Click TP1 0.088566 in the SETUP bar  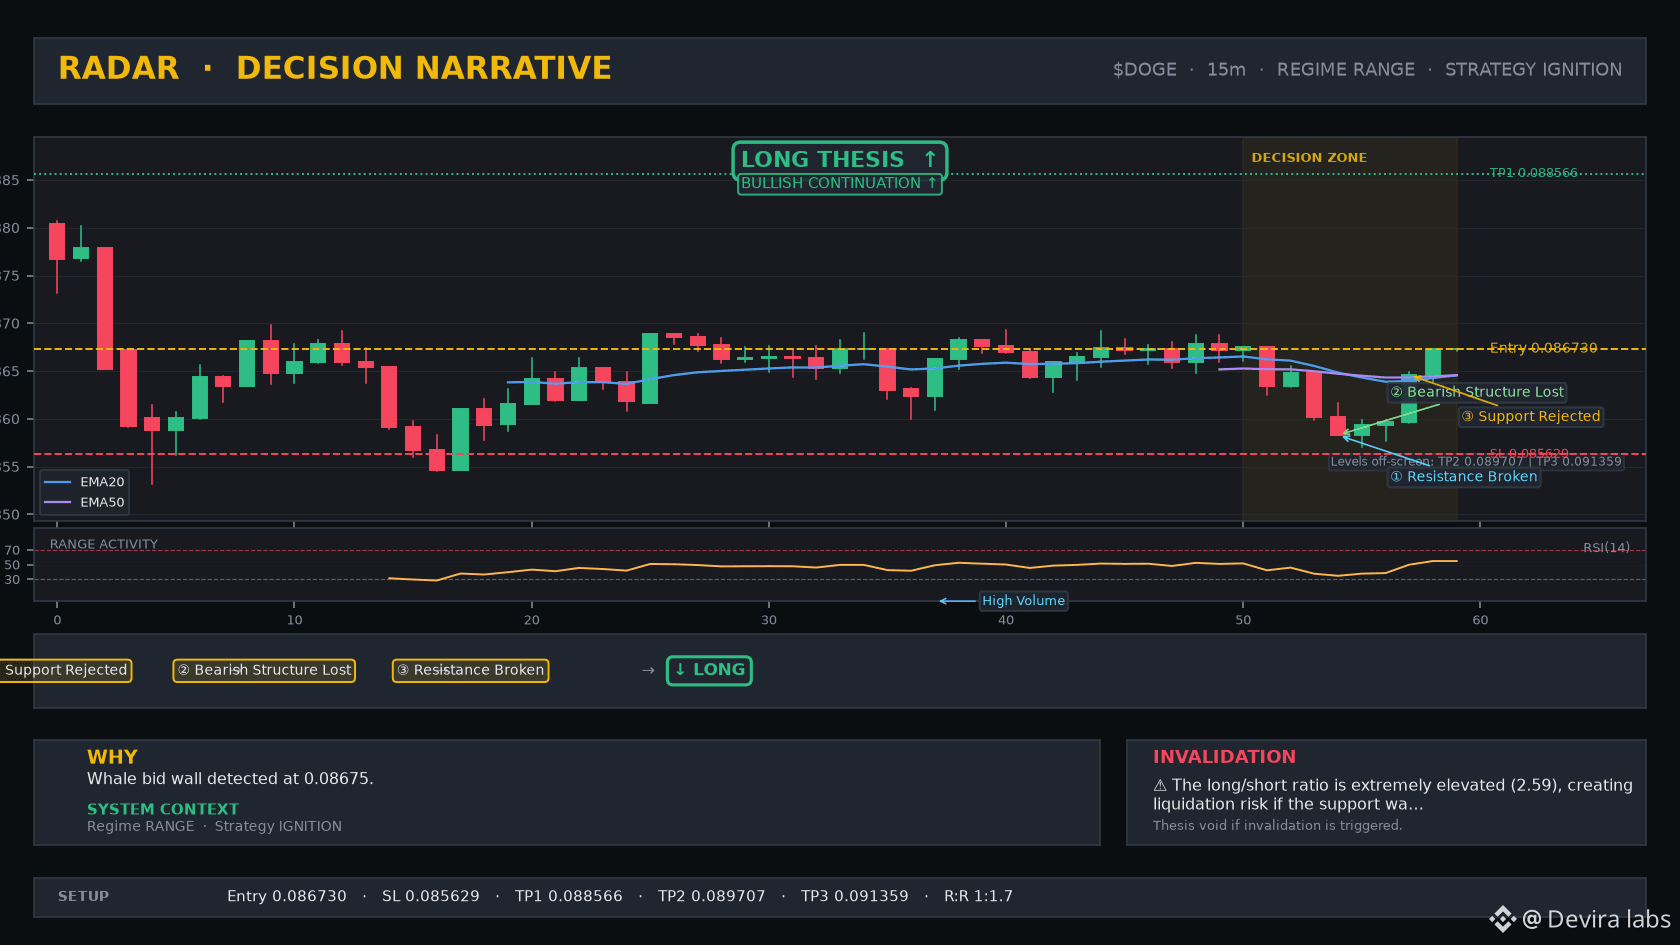point(569,897)
